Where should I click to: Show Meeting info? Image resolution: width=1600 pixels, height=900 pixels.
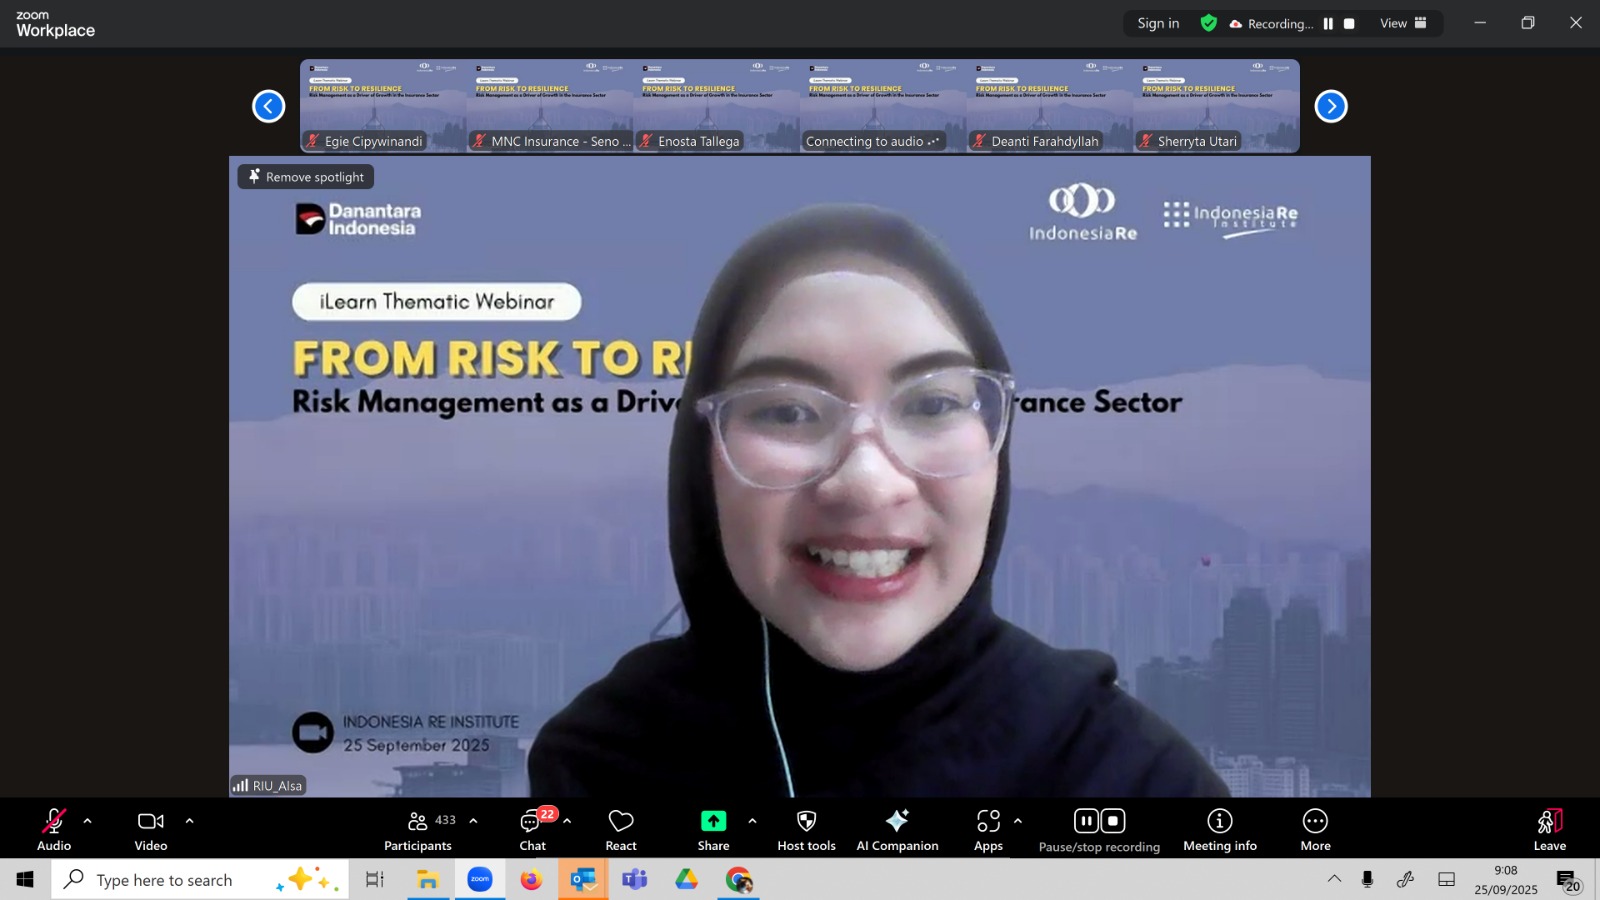point(1219,830)
